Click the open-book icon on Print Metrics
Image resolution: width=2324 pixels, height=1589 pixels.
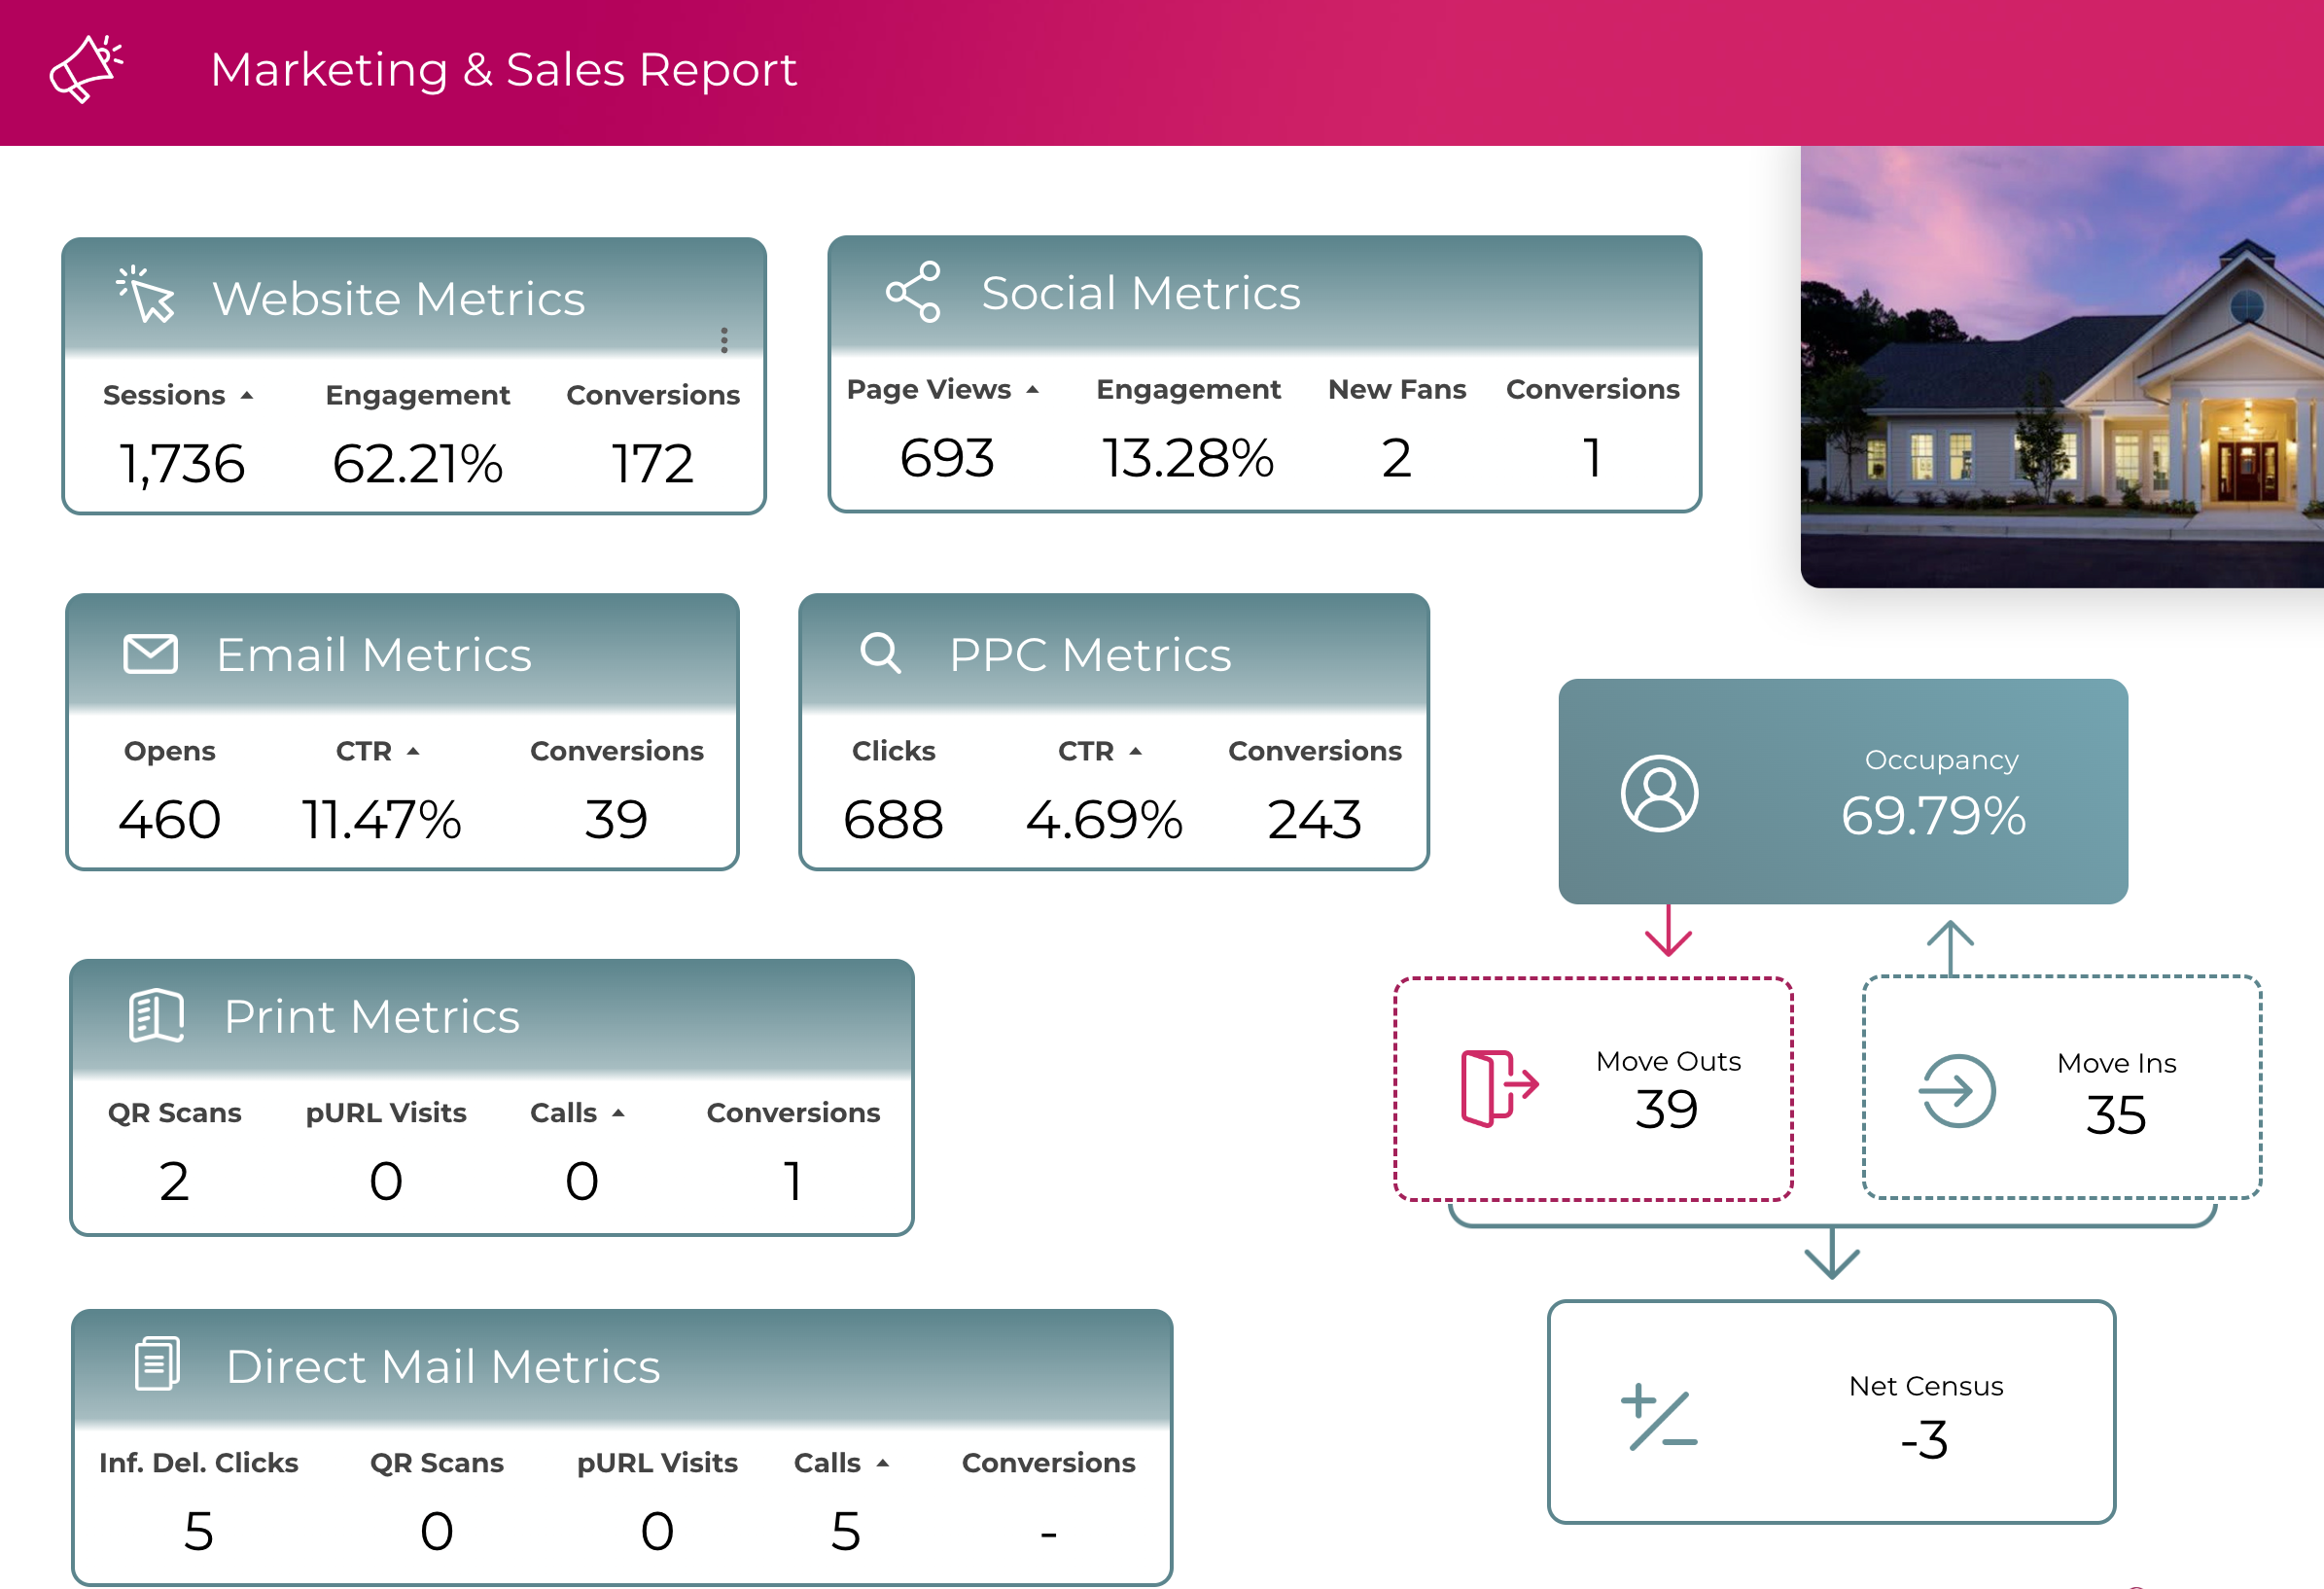156,1015
